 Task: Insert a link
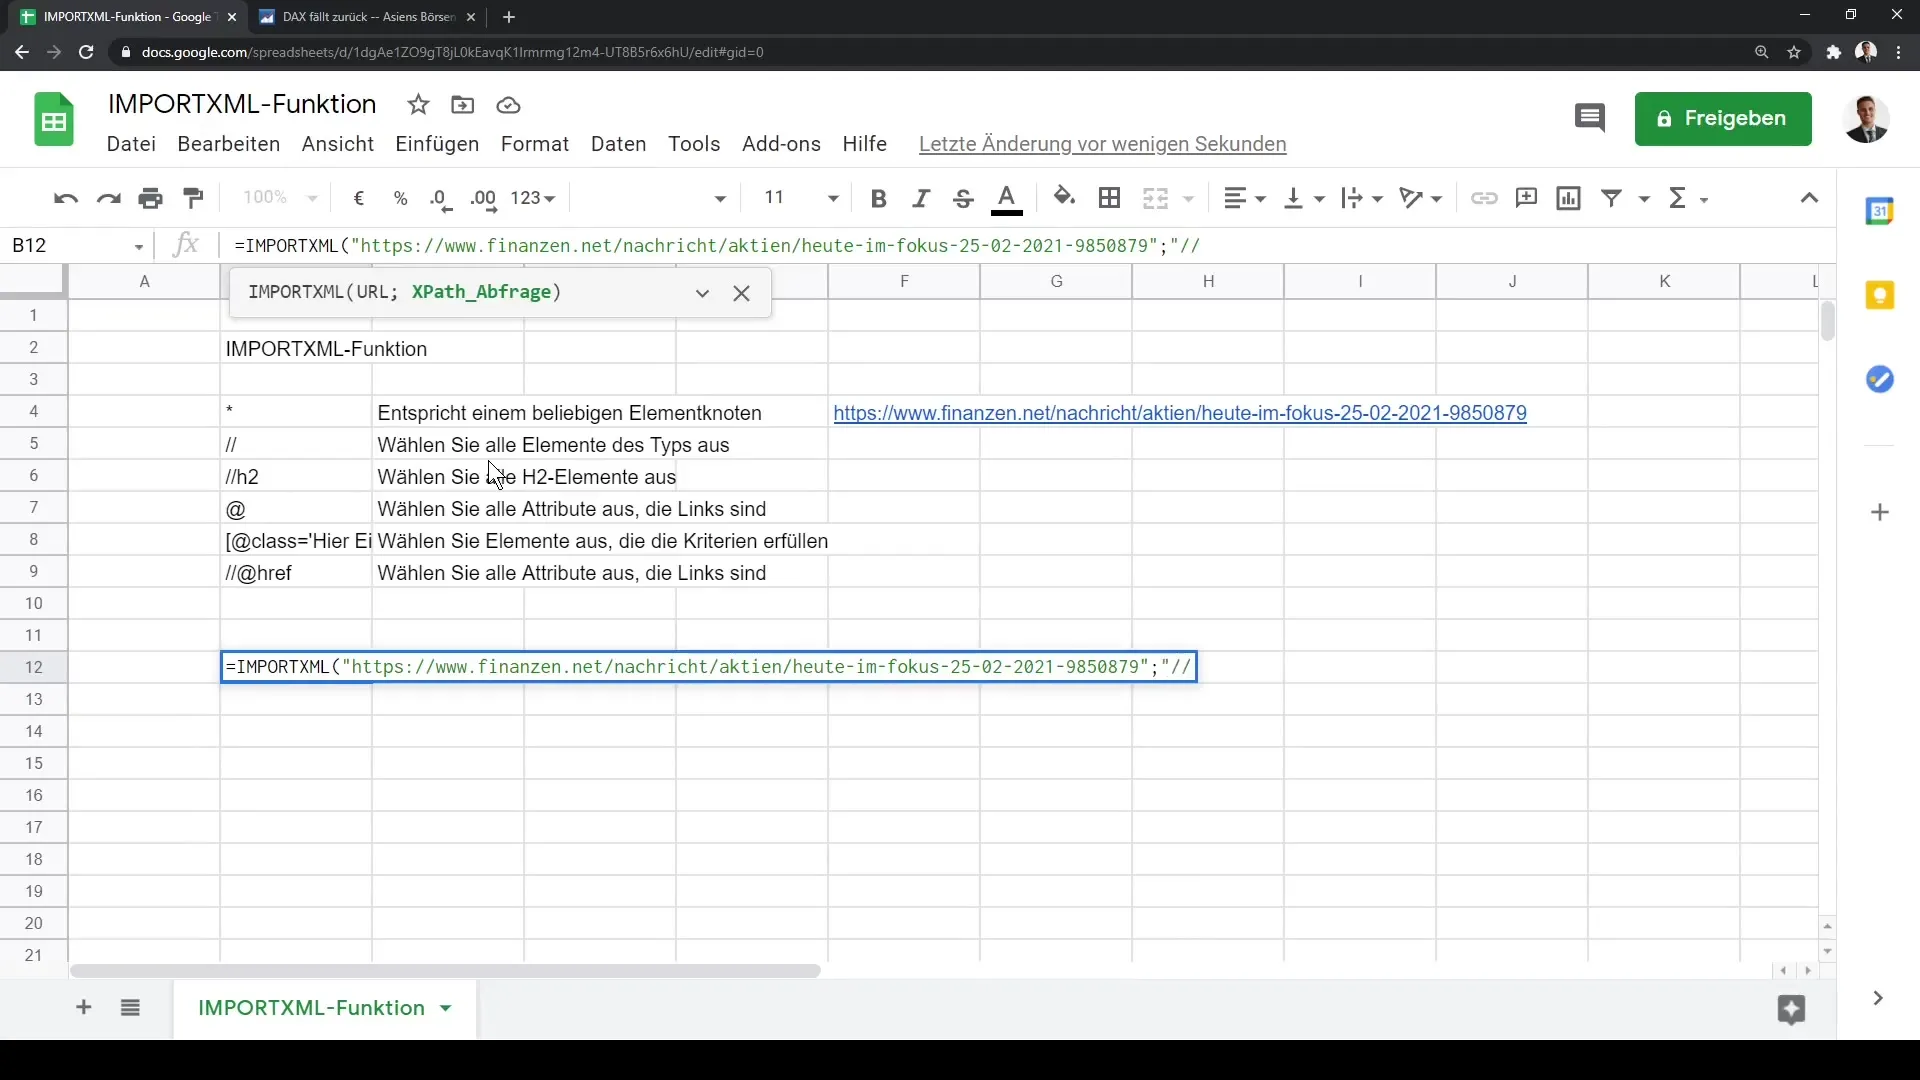coord(1484,198)
